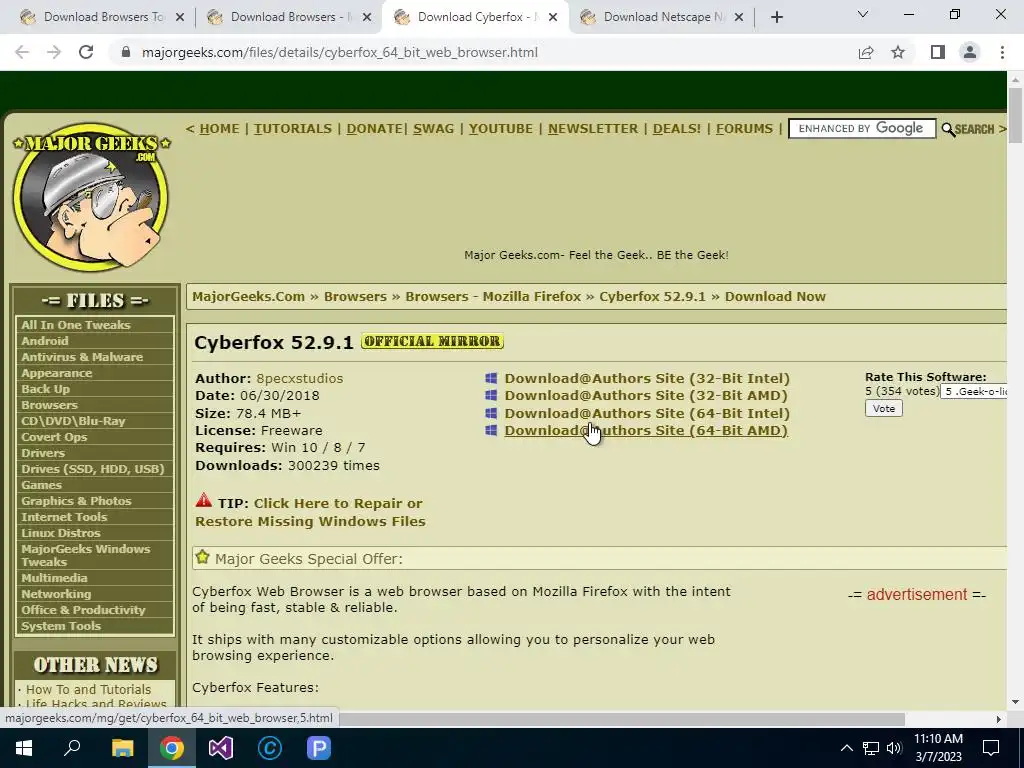Click Windows icon beside 64-Bit Intel download
This screenshot has width=1024, height=768.
[x=491, y=413]
